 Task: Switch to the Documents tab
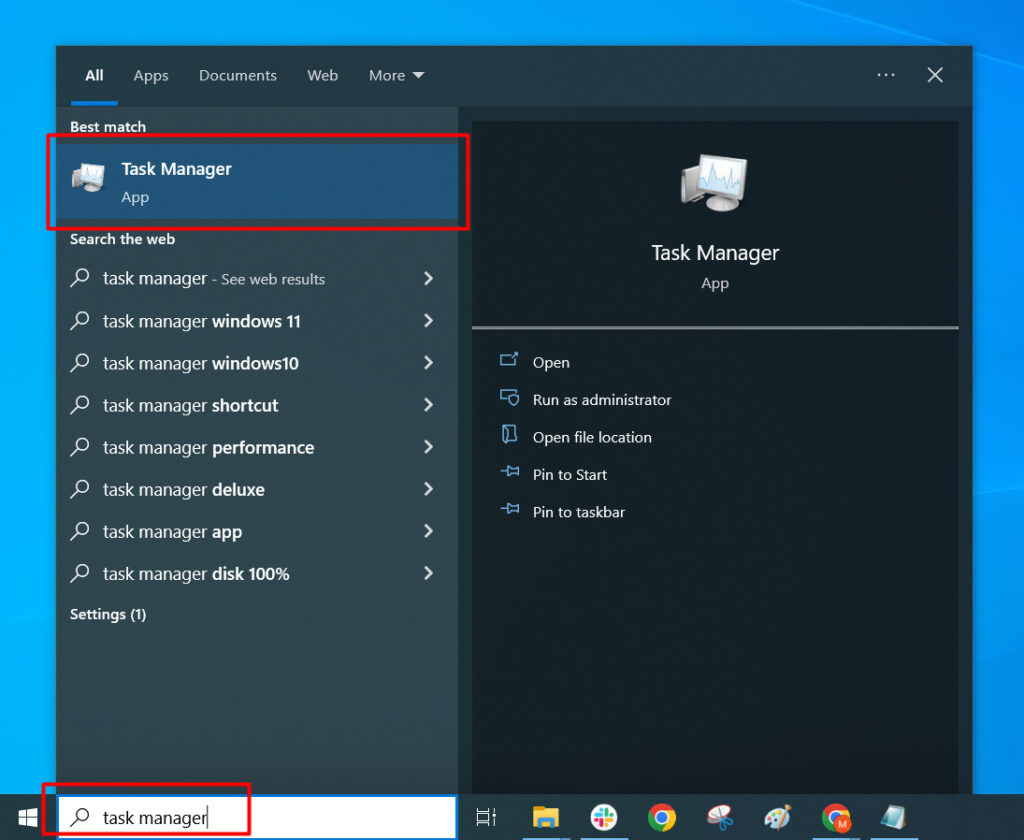238,76
